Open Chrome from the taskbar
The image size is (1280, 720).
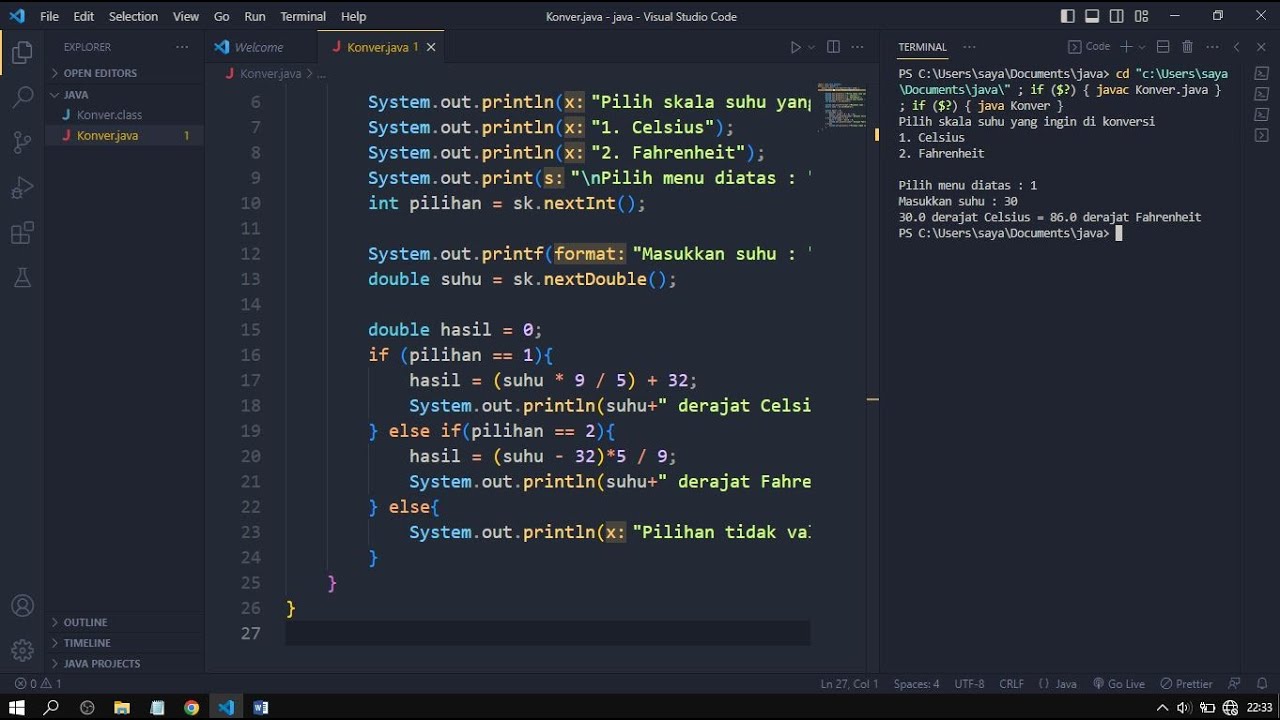(191, 707)
